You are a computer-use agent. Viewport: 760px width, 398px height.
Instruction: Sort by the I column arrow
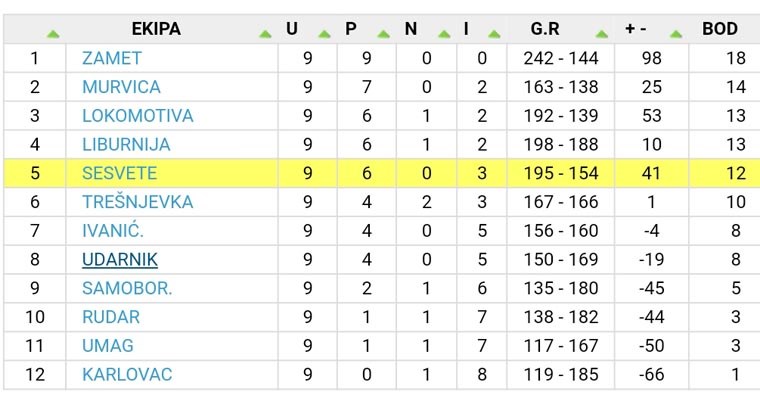pyautogui.click(x=494, y=34)
